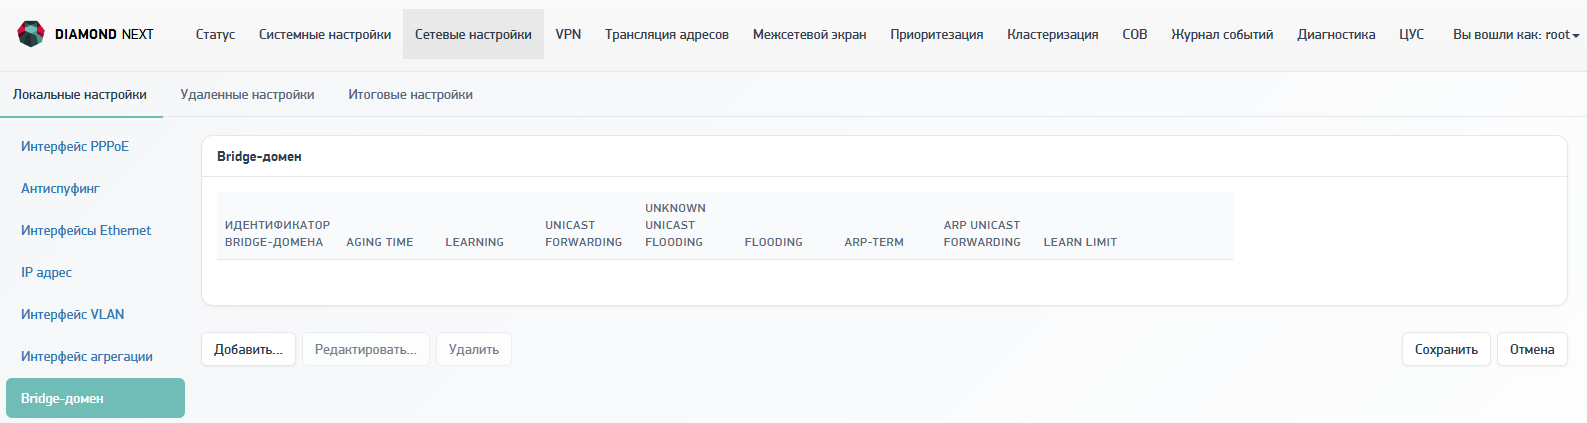This screenshot has height=423, width=1587.
Task: Open the СОВ menu item
Action: coord(1135,34)
